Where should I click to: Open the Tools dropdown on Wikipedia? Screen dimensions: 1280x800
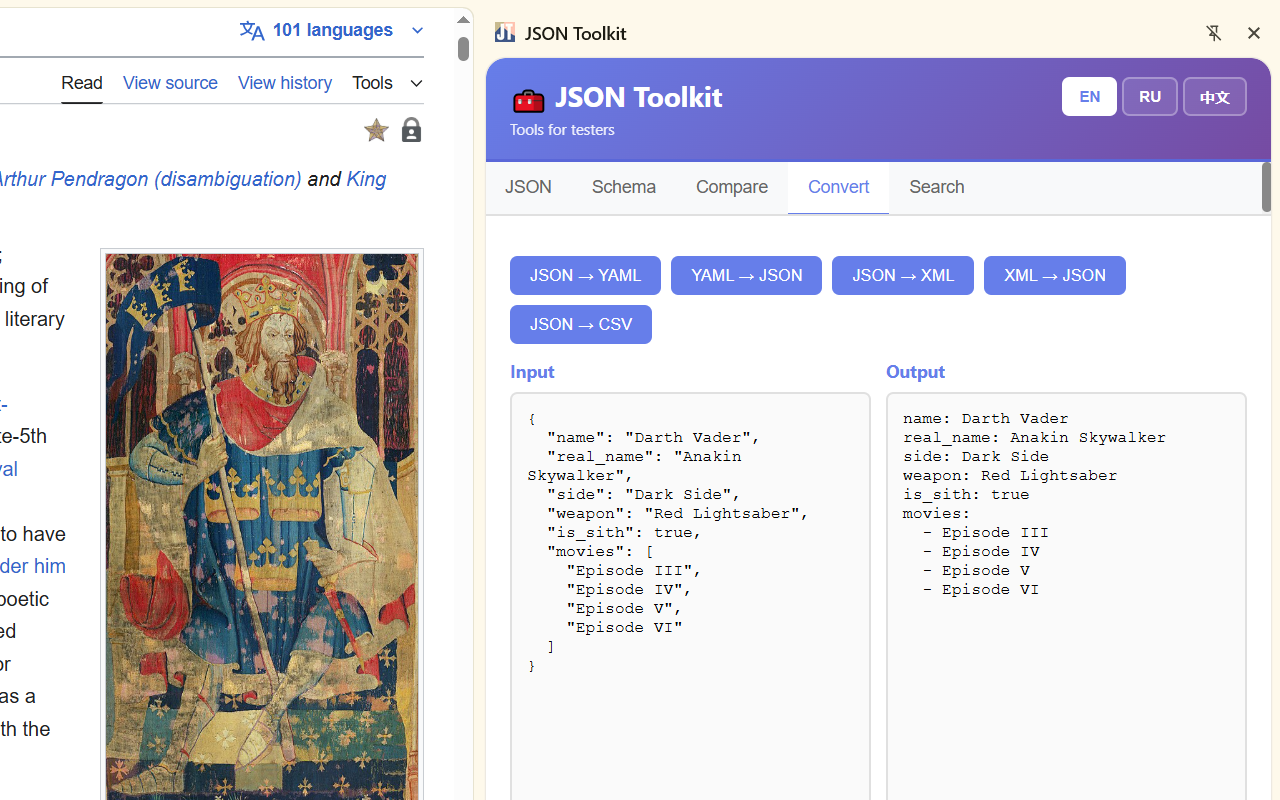pyautogui.click(x=387, y=83)
